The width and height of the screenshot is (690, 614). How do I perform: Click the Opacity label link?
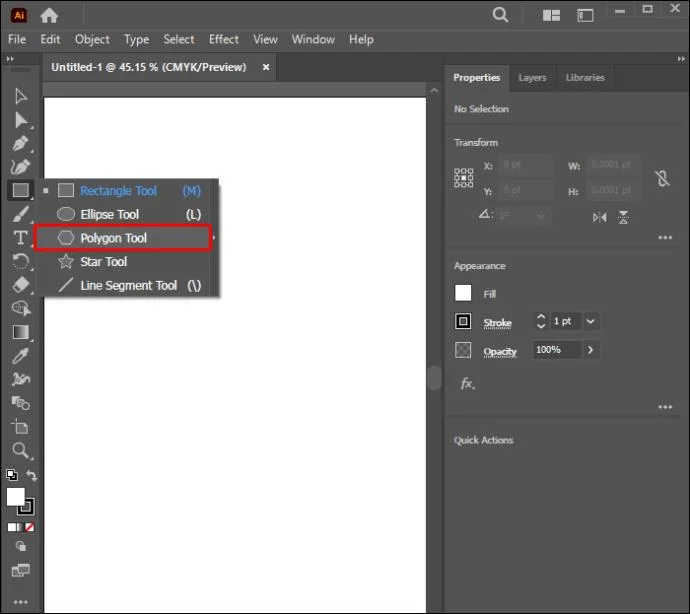[500, 352]
